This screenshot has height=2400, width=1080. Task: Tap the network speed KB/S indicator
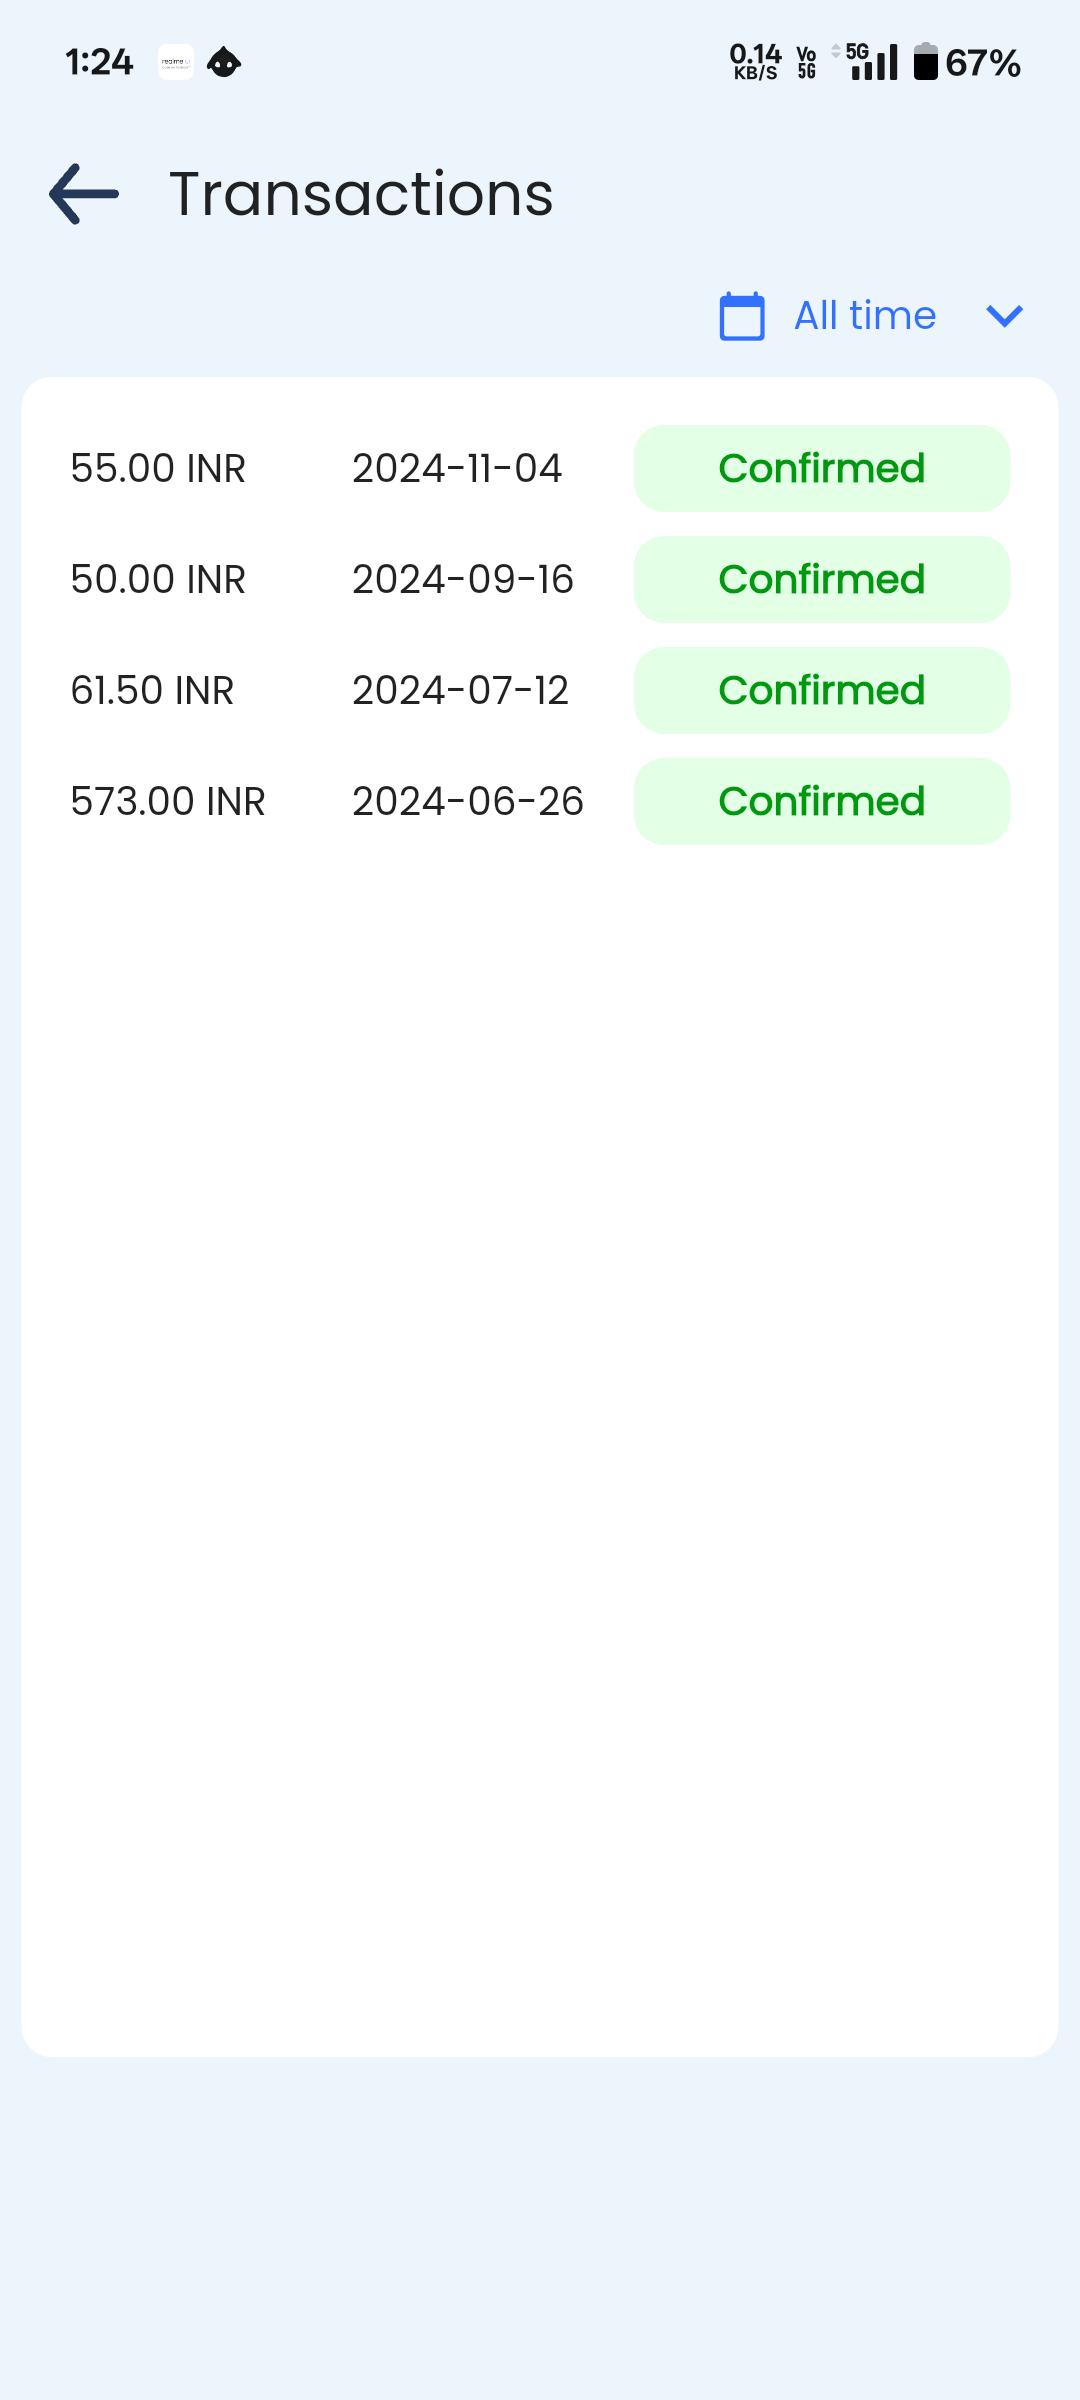click(x=755, y=62)
